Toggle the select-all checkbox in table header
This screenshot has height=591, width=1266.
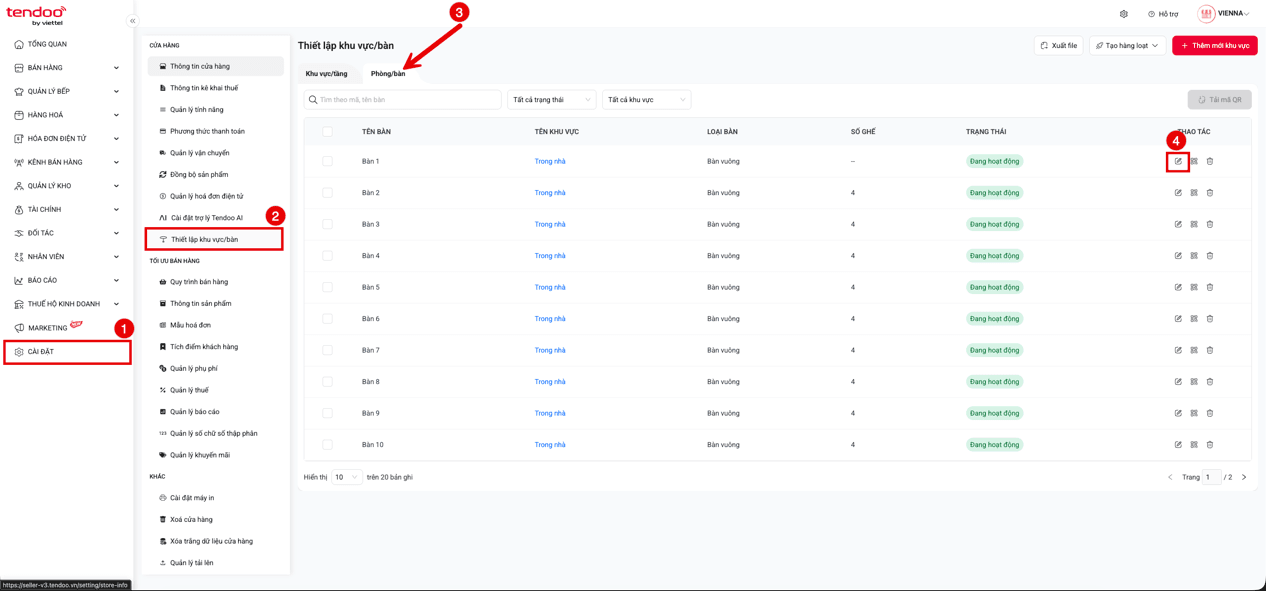tap(327, 132)
